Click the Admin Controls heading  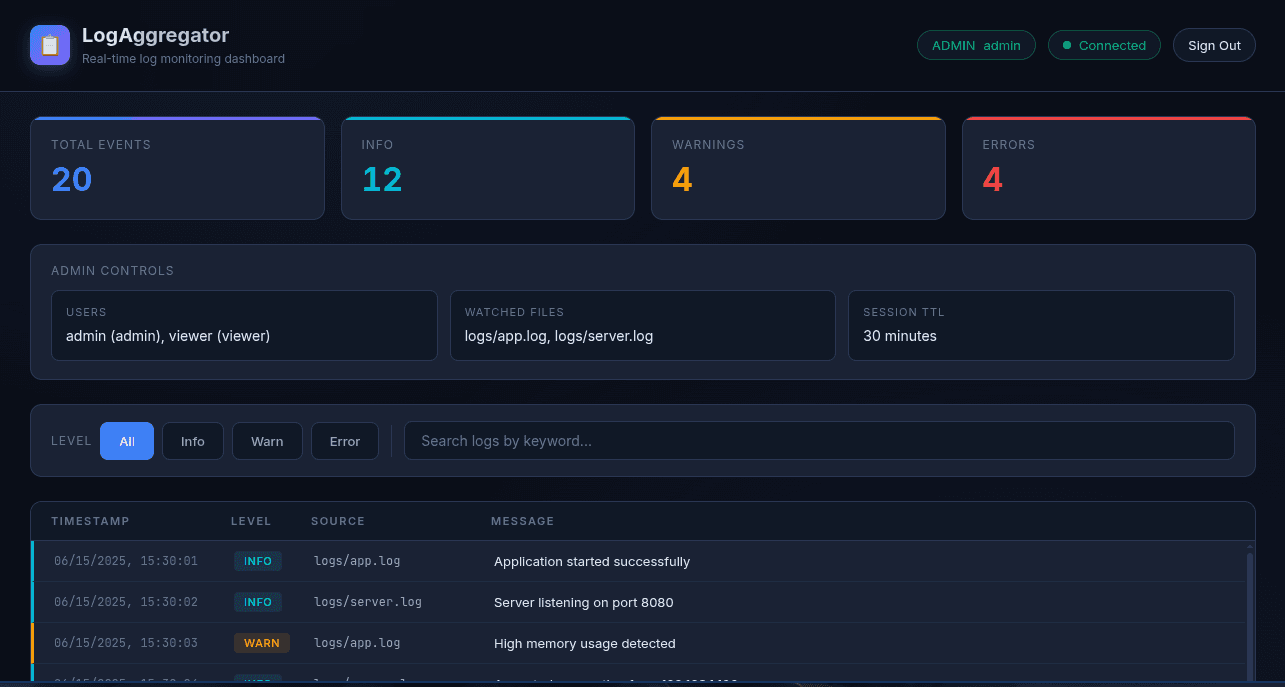(x=112, y=271)
